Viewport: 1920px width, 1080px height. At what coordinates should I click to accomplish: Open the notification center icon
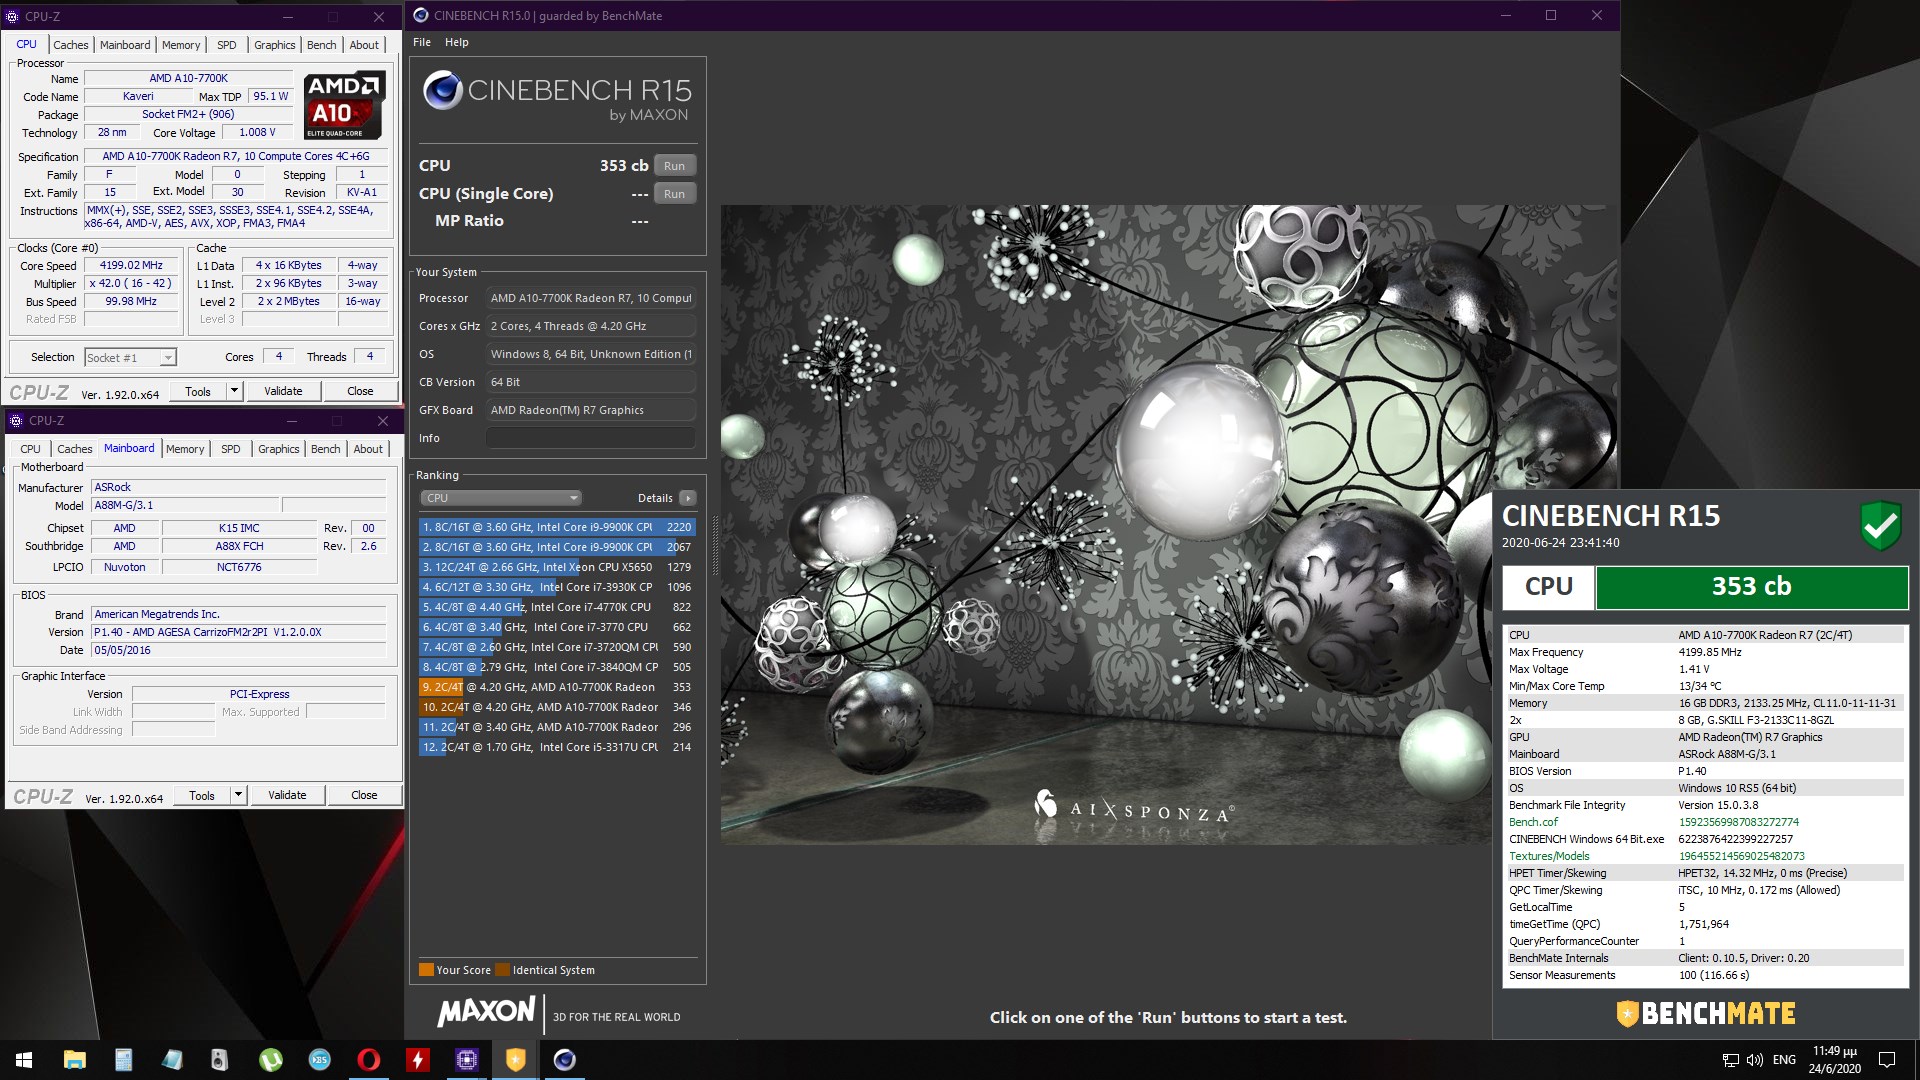(1887, 1060)
